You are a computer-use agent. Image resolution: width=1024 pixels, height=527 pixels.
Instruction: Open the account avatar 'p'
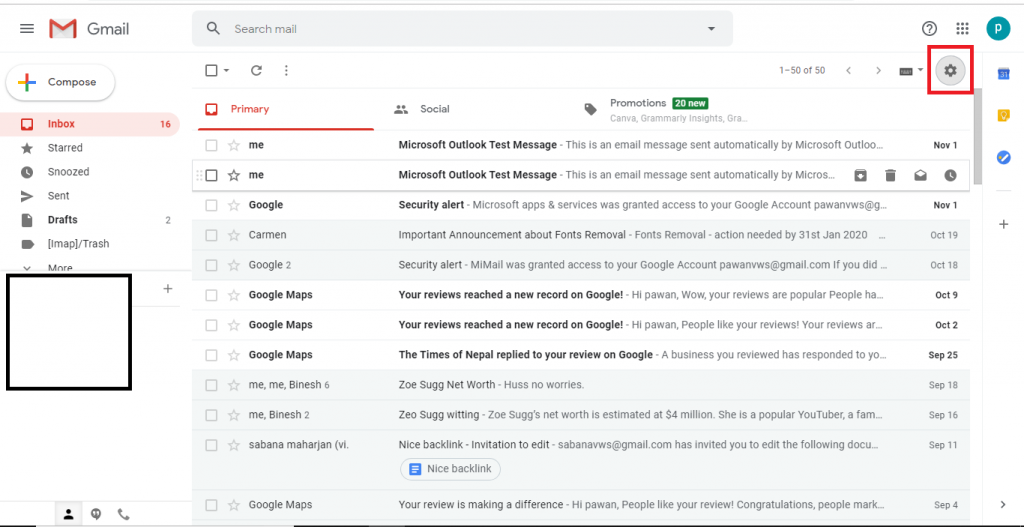pyautogui.click(x=998, y=29)
